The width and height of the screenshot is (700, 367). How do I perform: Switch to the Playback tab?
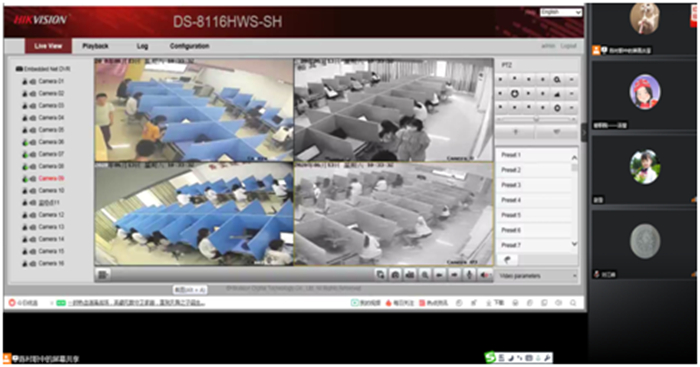click(x=95, y=46)
